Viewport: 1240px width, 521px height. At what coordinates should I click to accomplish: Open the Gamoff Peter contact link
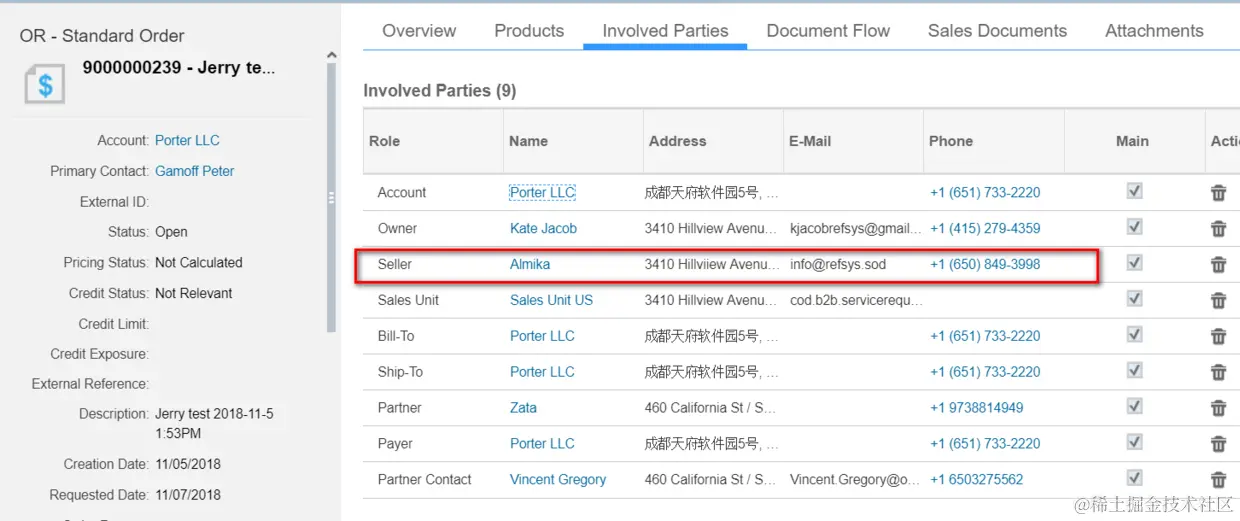[x=195, y=171]
